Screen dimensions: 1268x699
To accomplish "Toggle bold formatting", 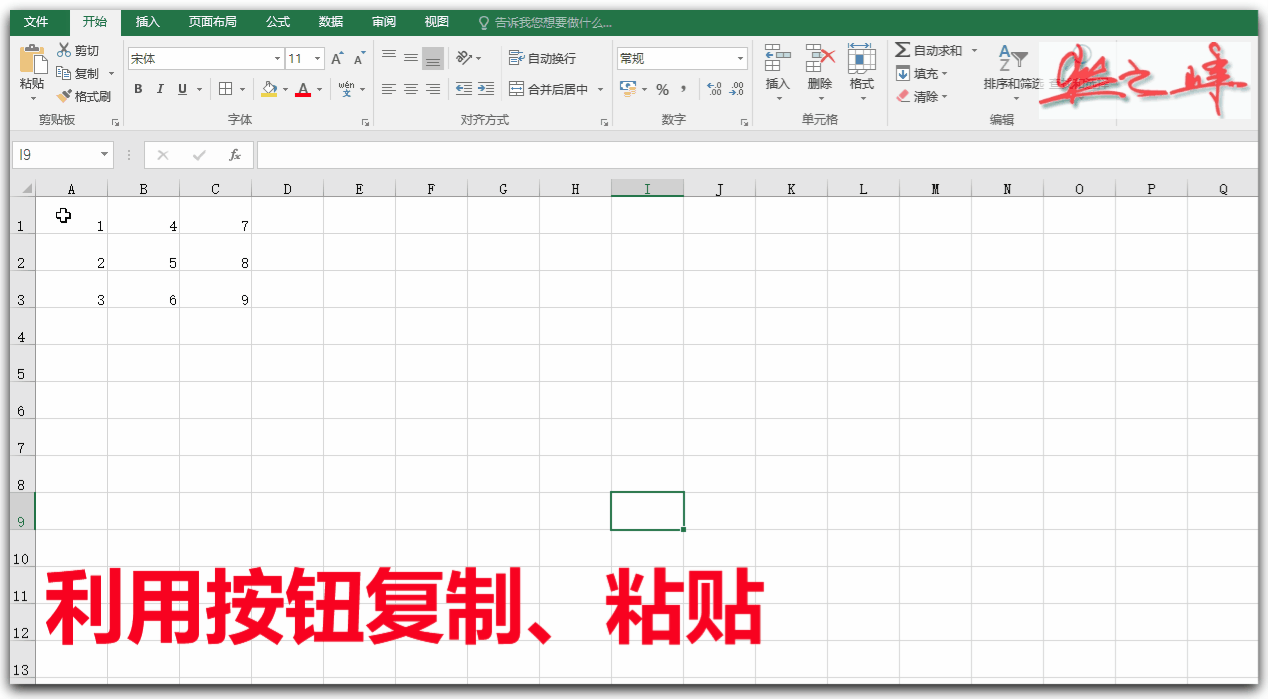I will tap(138, 89).
